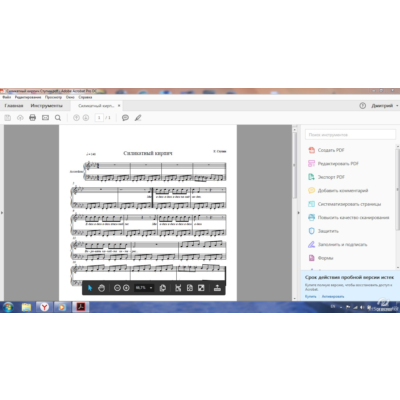Open the search magnifier tool
Viewport: 400px width, 400px height.
coord(58,118)
